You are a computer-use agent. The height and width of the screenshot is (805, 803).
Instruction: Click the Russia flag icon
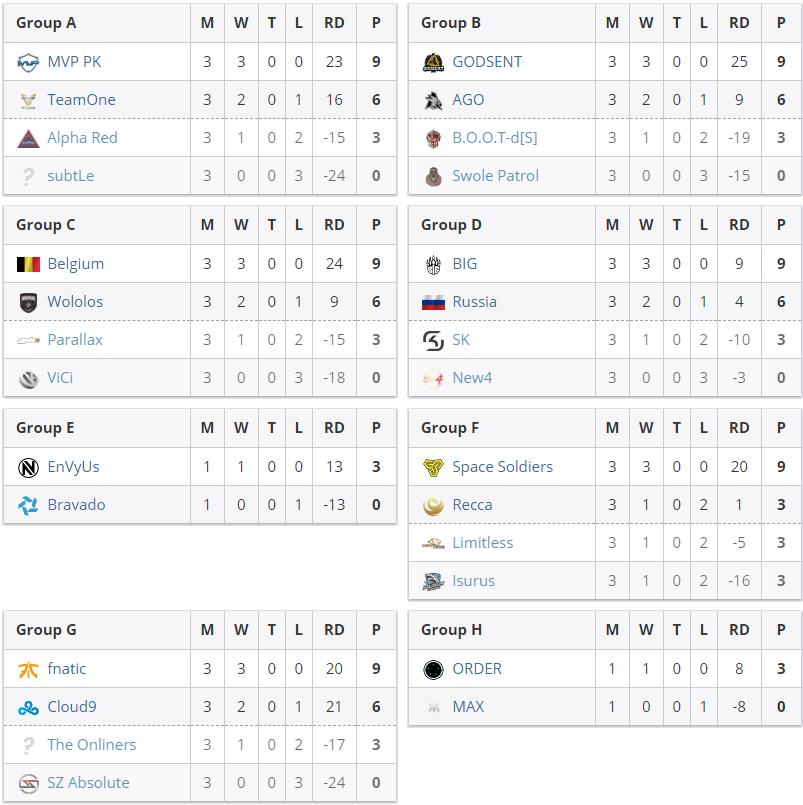point(433,302)
